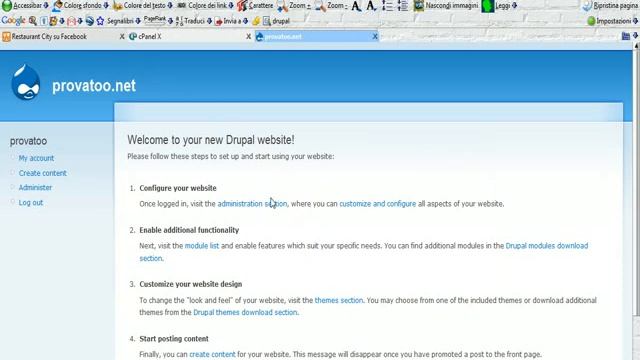Viewport: 640px width, 360px height.
Task: Click the yellow highlighter icon in Google toolbar
Action: coord(256,21)
